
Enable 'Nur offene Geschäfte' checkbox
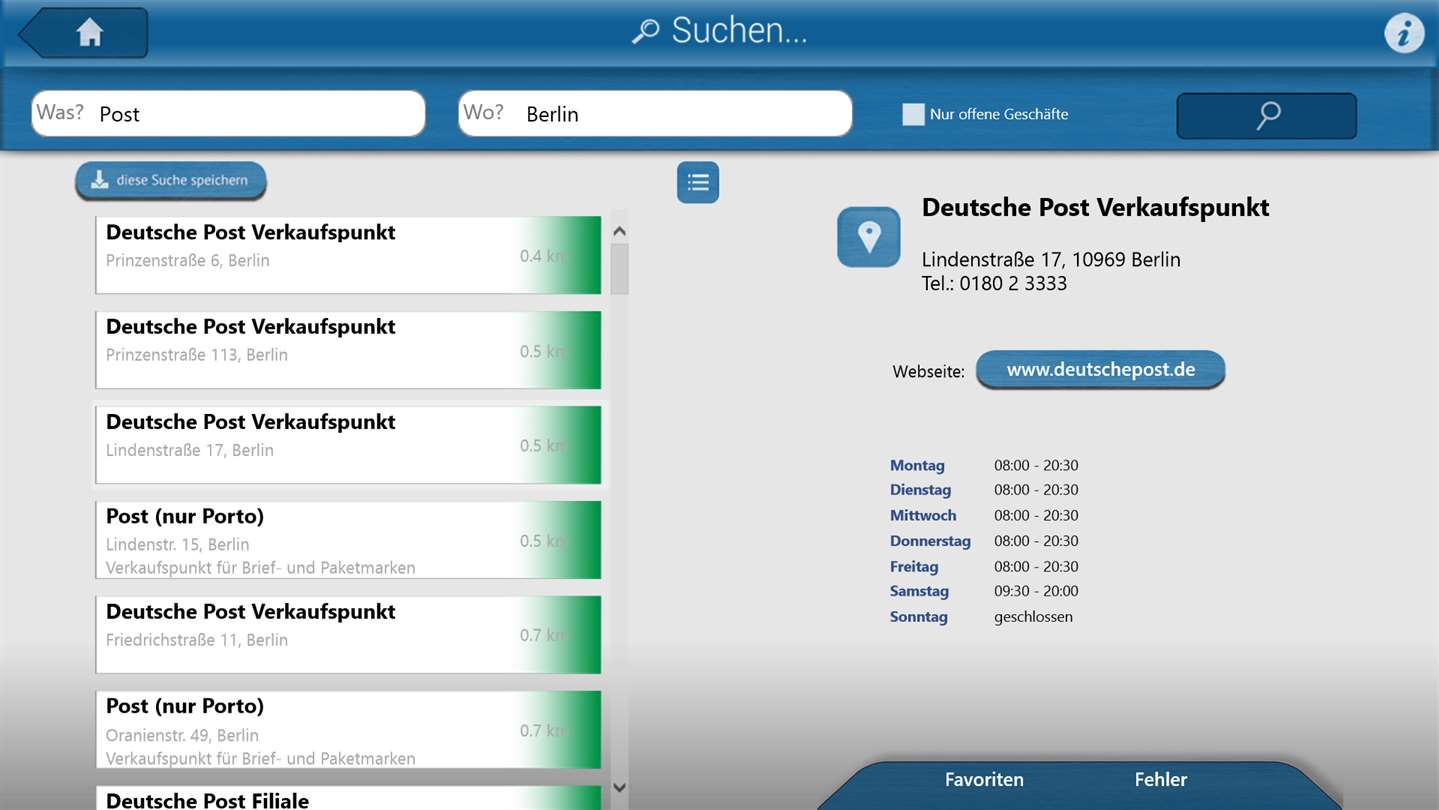(913, 114)
